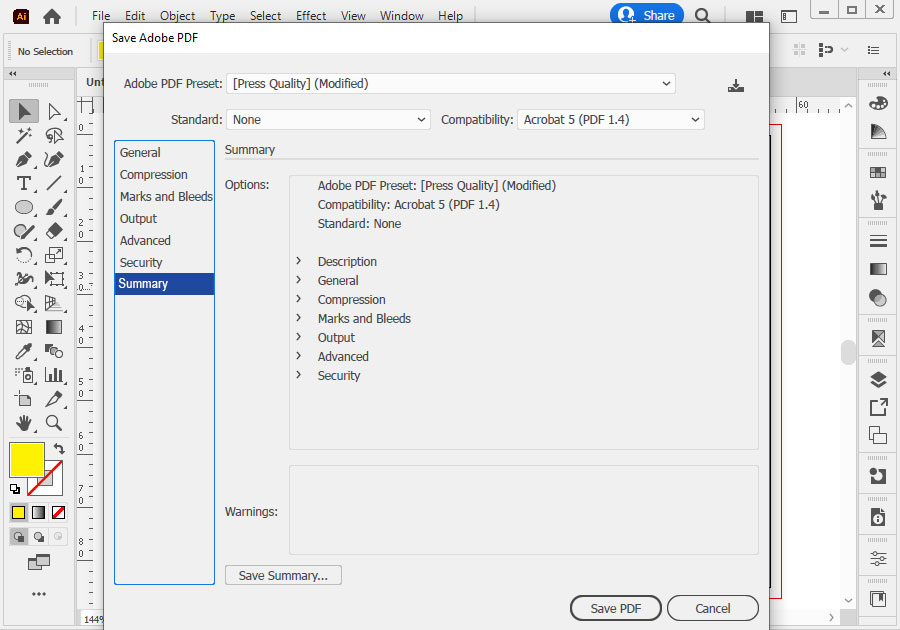Select the Free Transform tool
The width and height of the screenshot is (900, 630).
pos(54,279)
